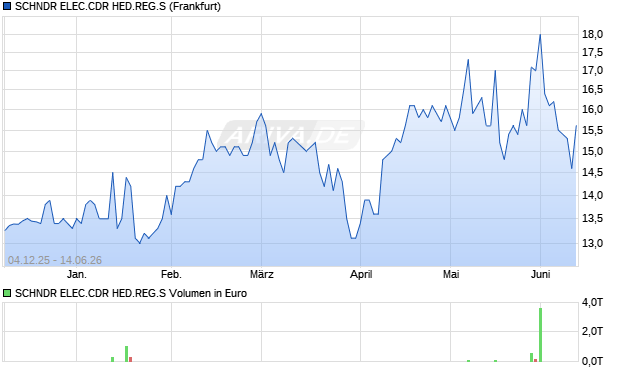Click the 17,0 price axis label
This screenshot has height=371, width=620.
(x=592, y=70)
